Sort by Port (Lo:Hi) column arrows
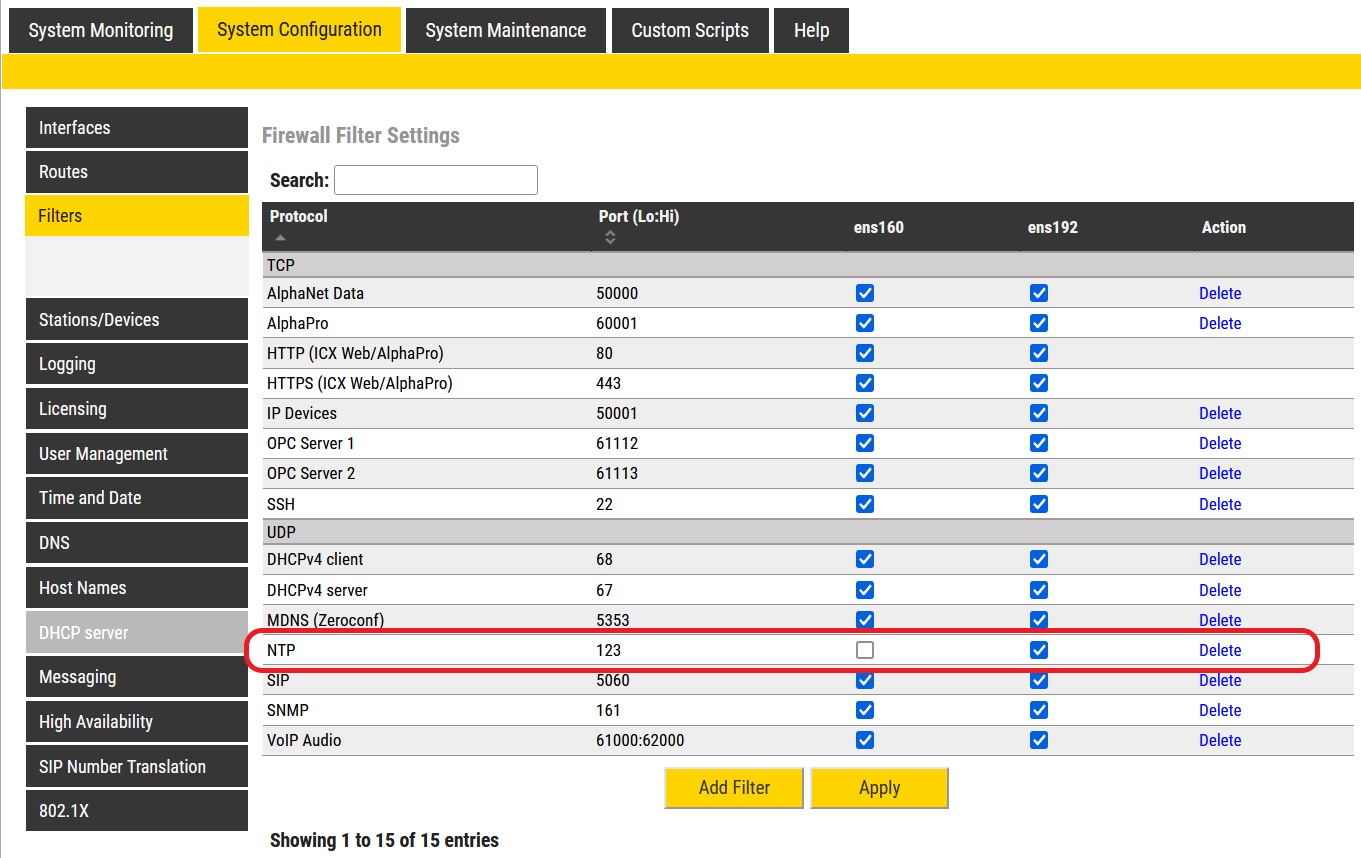1361x858 pixels. click(610, 238)
